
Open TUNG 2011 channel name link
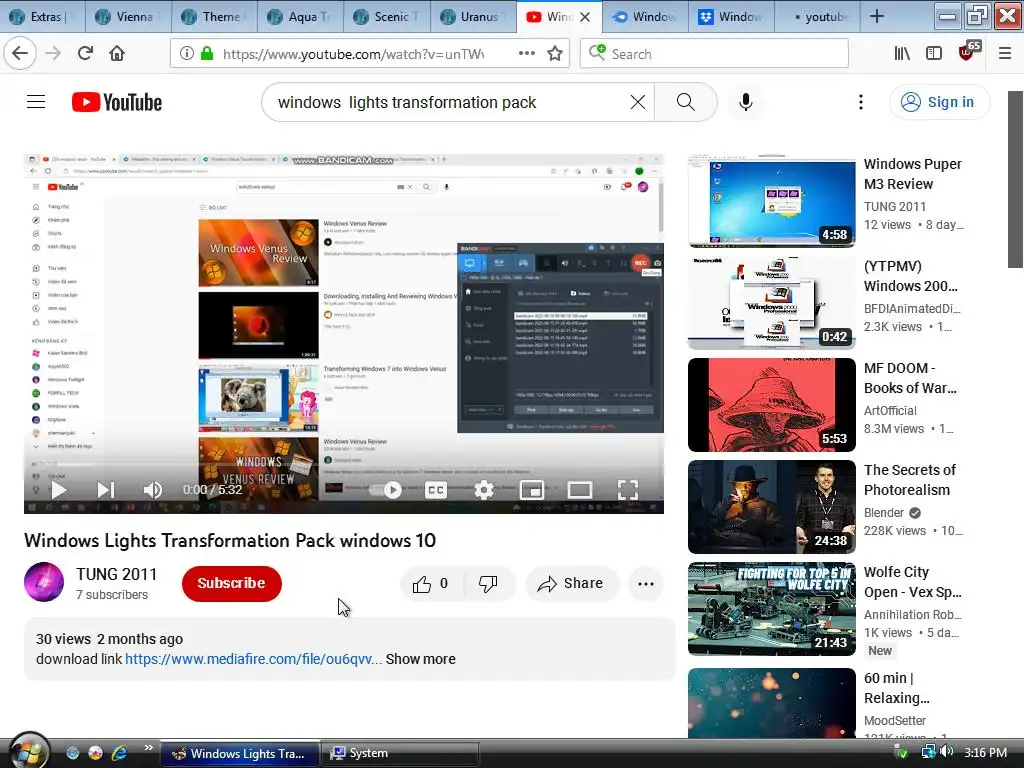[x=116, y=574]
